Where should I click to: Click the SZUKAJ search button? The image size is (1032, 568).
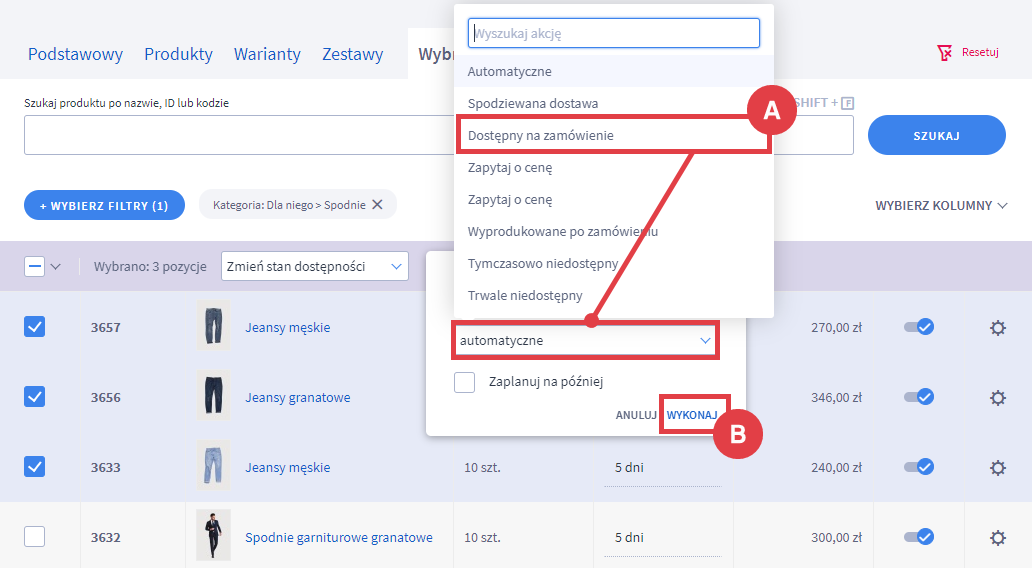click(x=937, y=136)
